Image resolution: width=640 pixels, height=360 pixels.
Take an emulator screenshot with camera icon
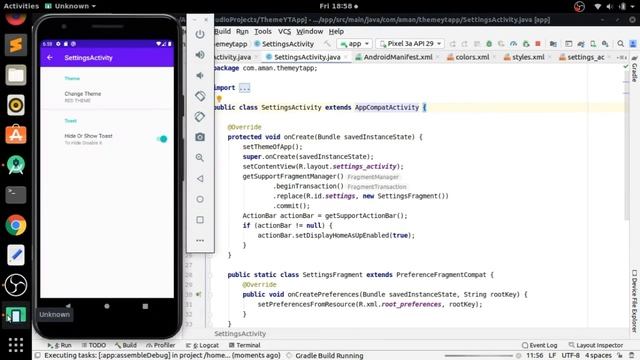pos(200,137)
